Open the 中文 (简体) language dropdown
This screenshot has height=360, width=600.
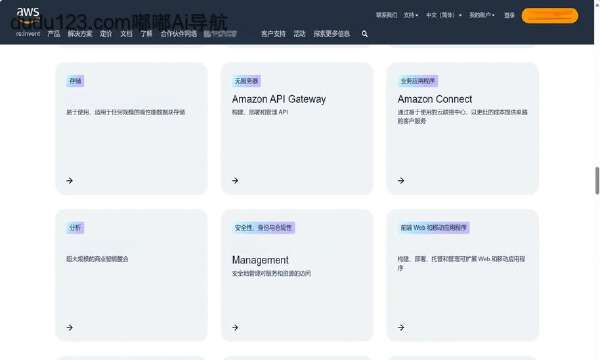pyautogui.click(x=443, y=15)
